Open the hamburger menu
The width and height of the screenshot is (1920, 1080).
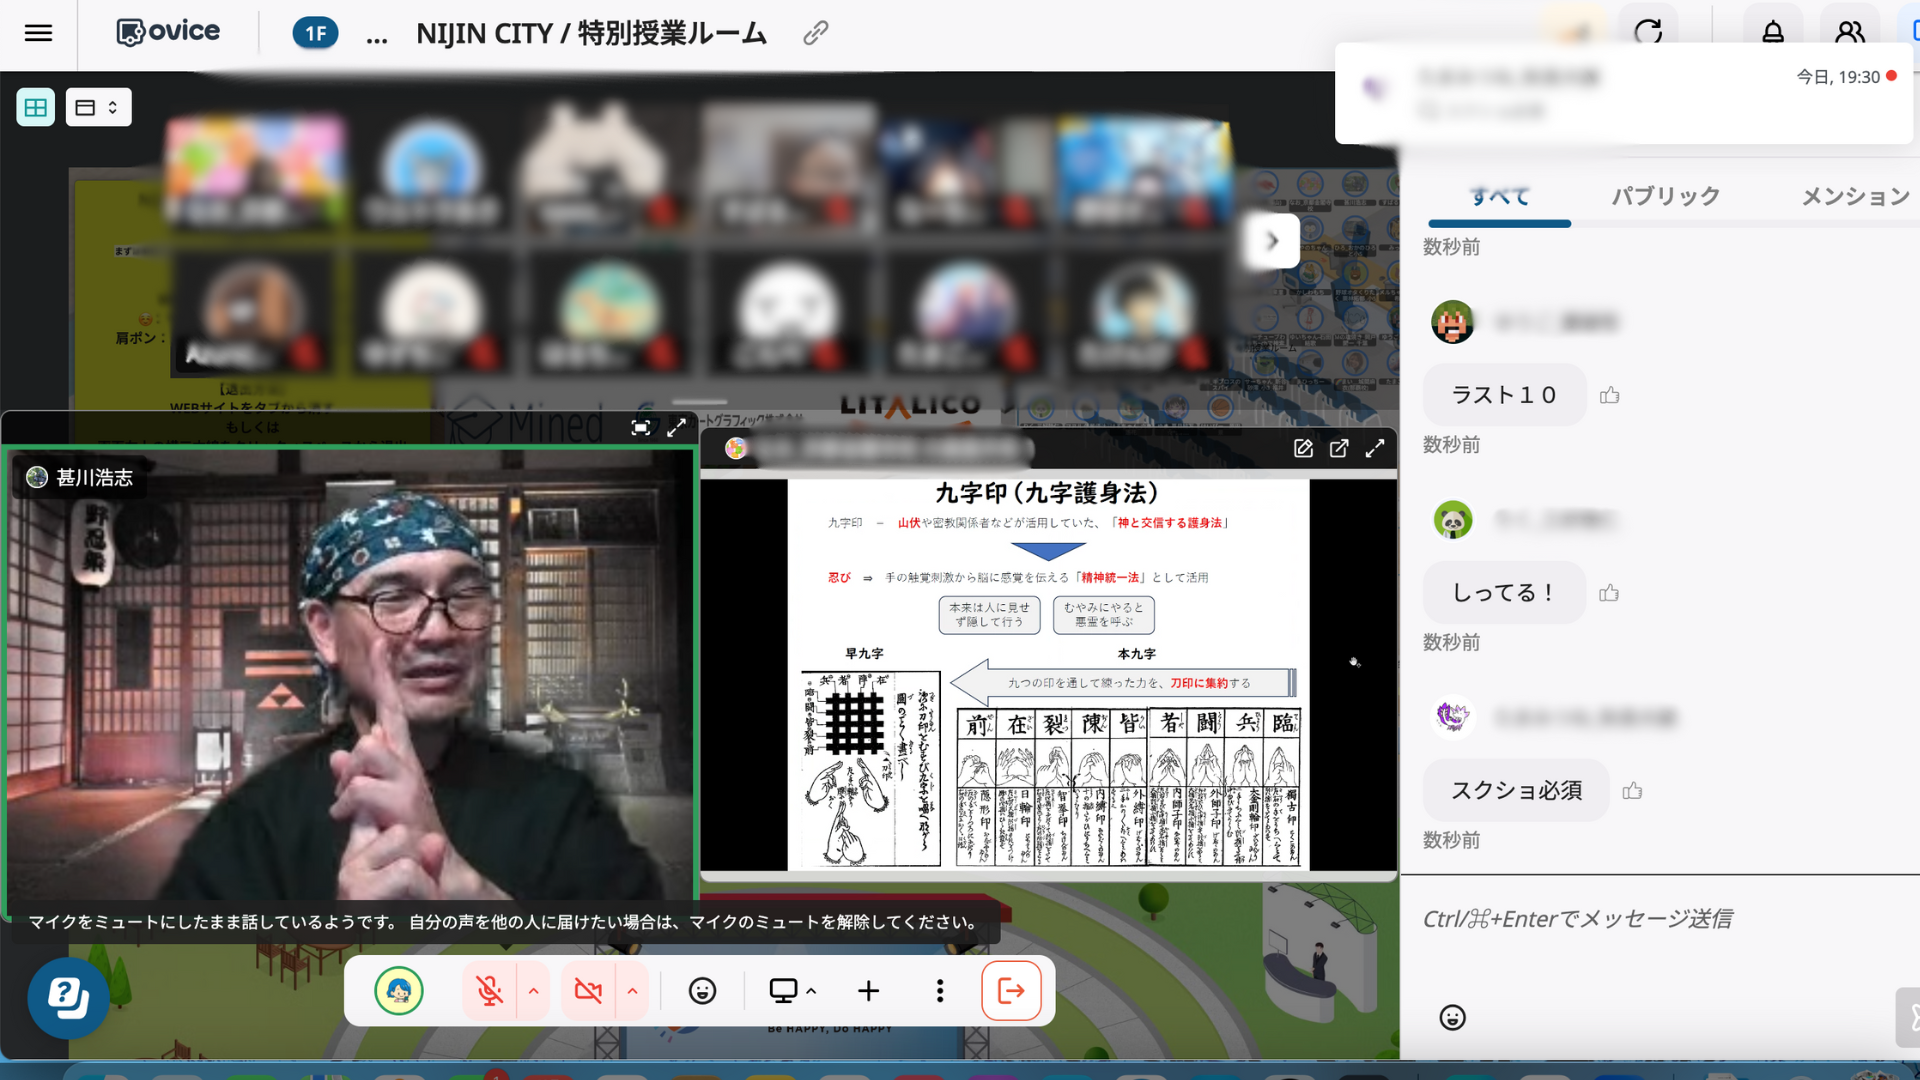click(x=38, y=33)
